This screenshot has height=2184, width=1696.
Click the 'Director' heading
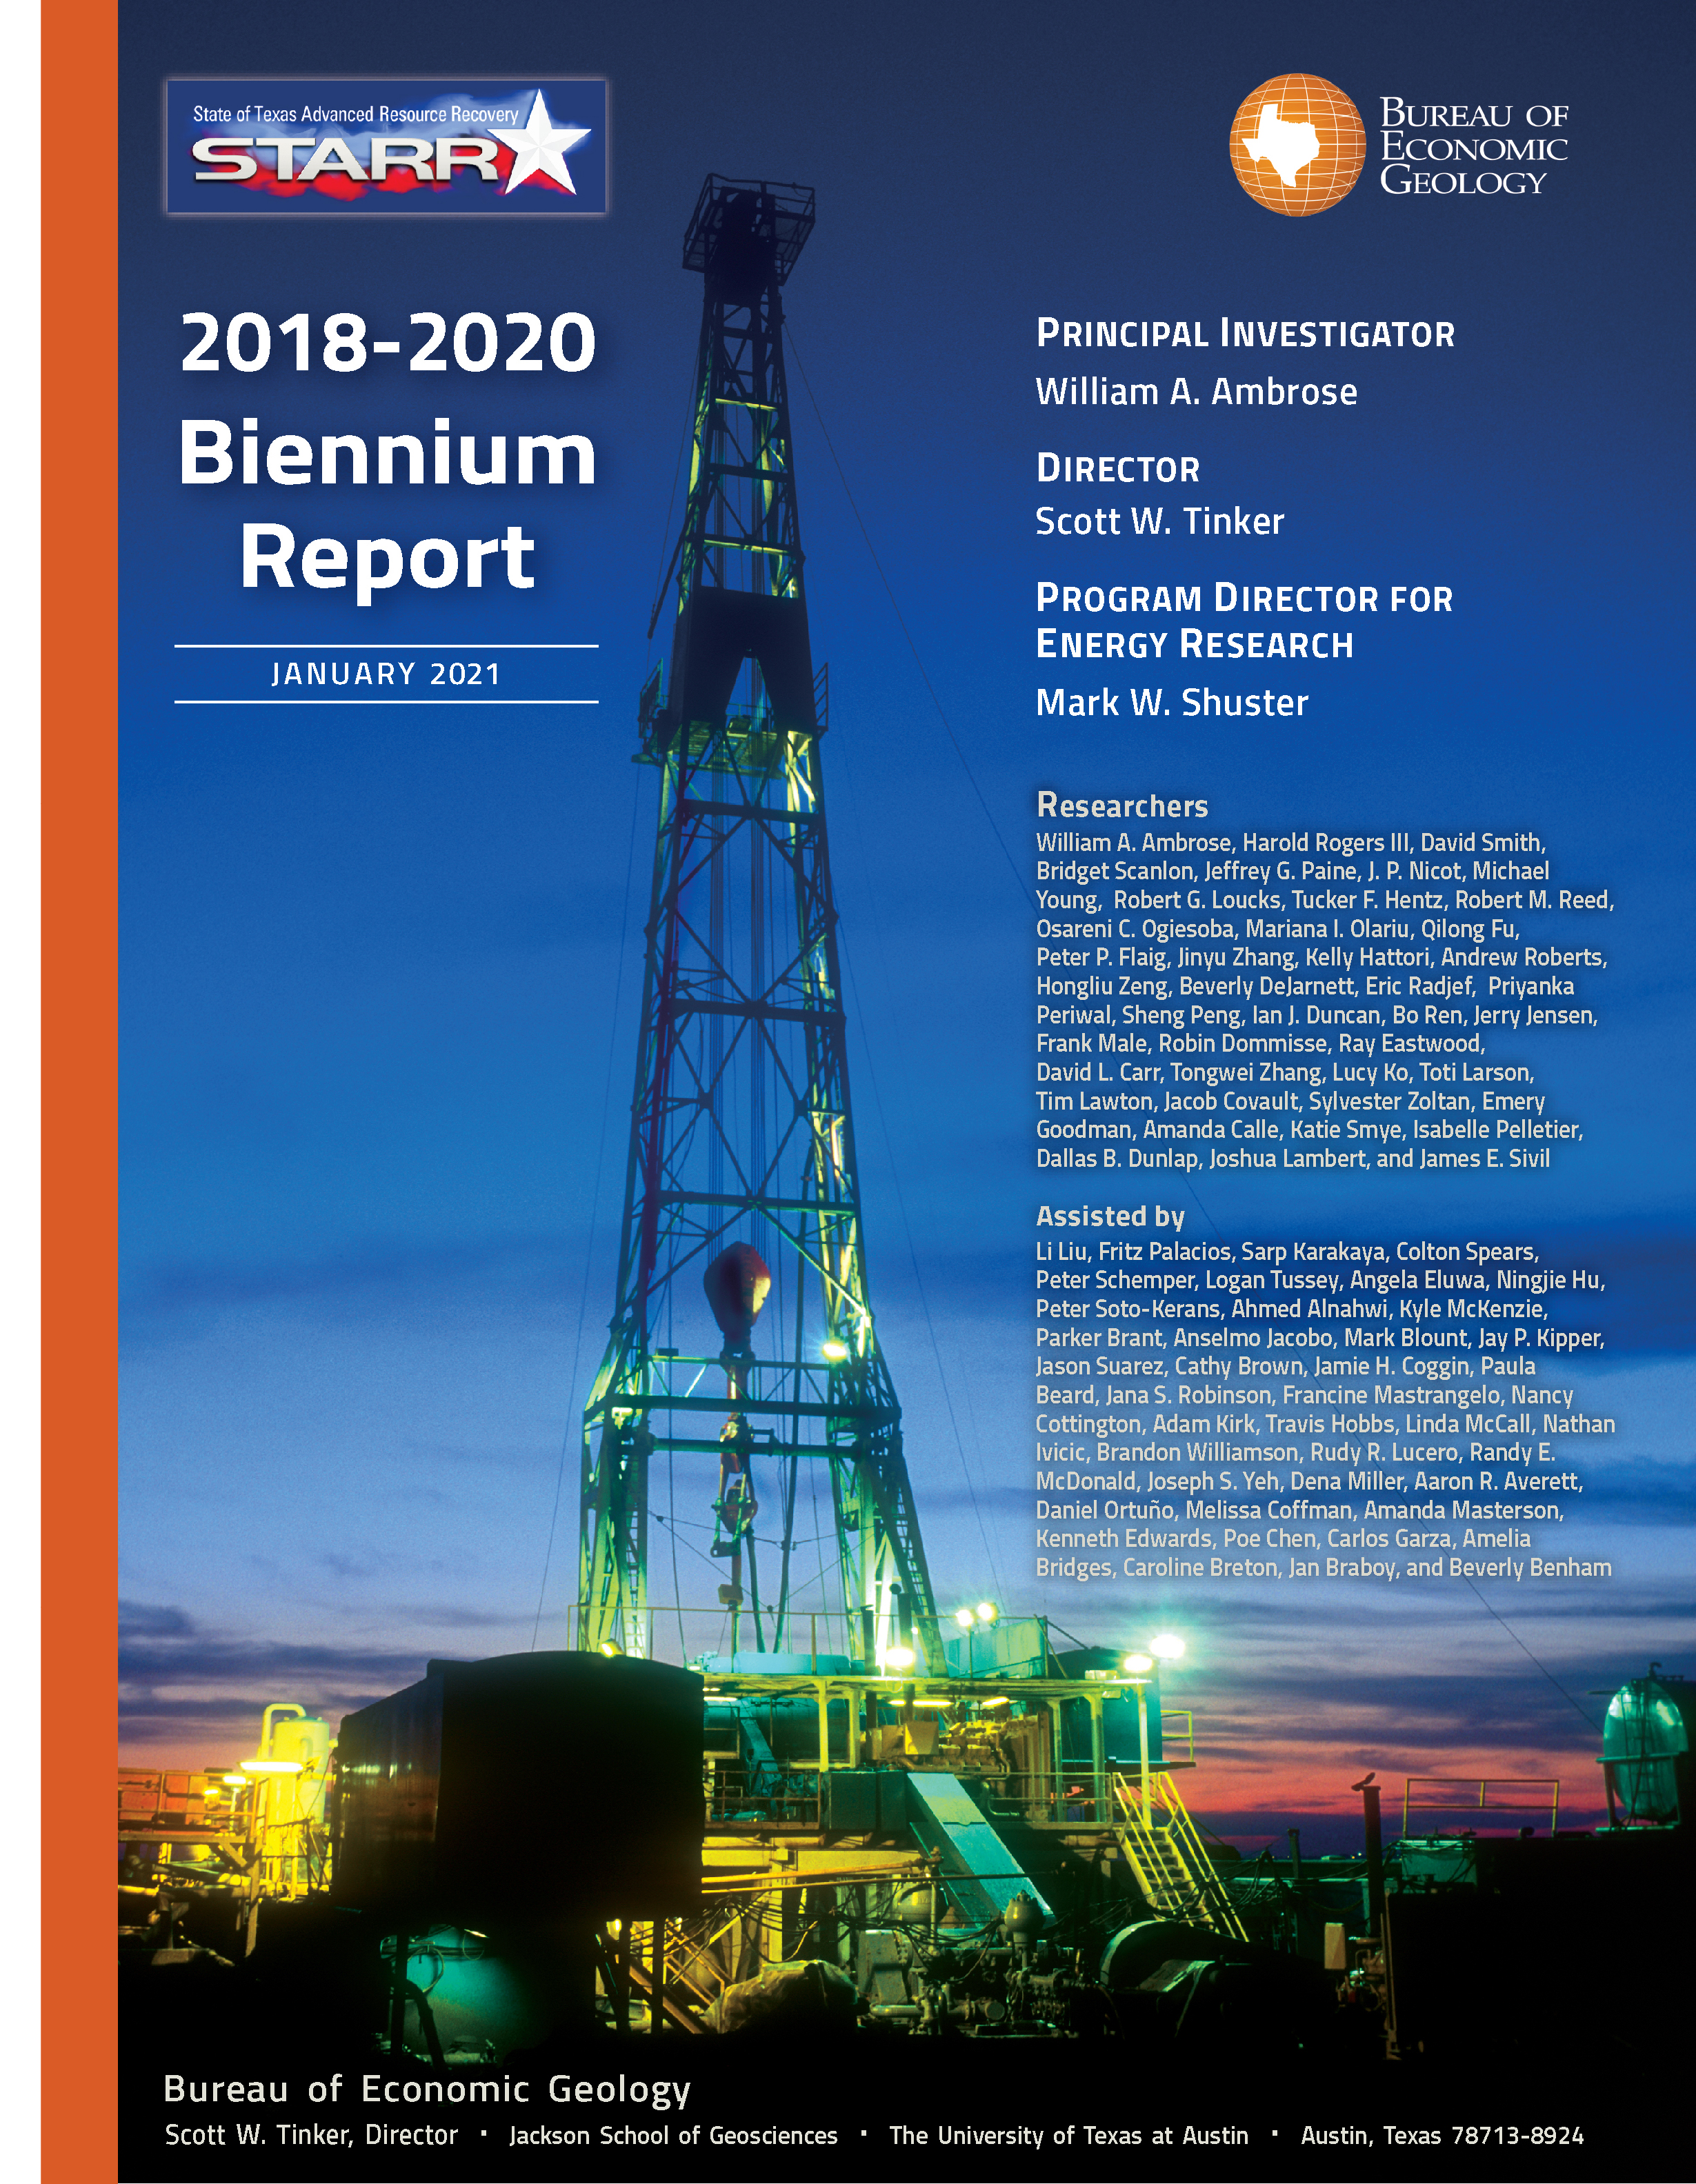tap(1117, 468)
